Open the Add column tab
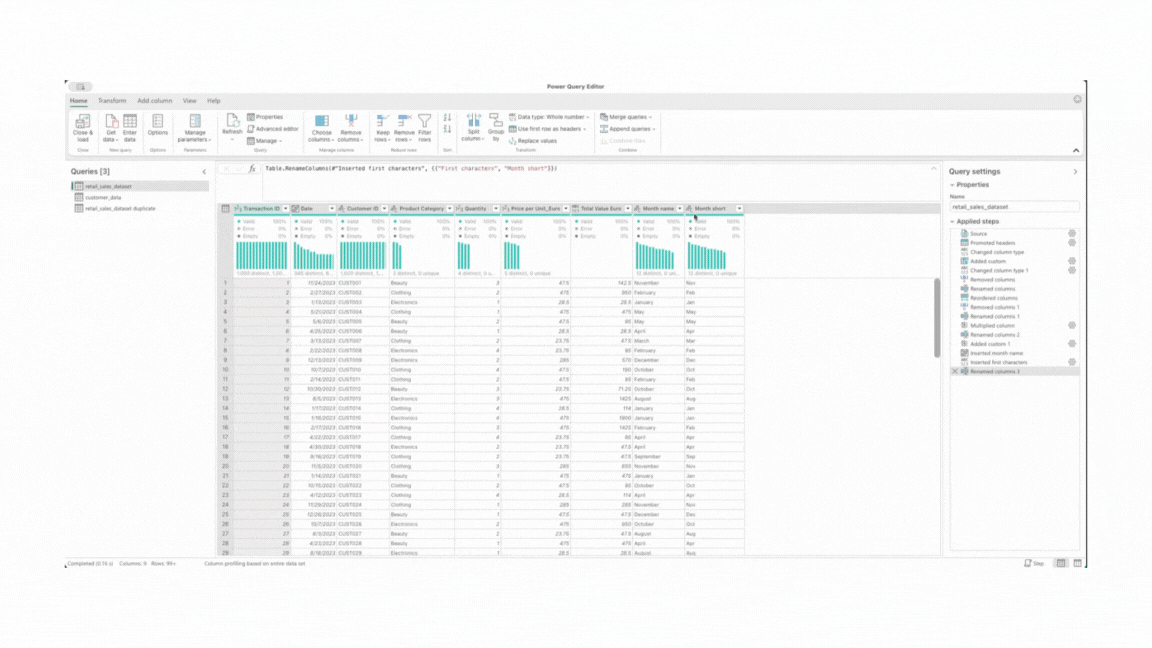Screen dimensions: 1152x648 click(154, 101)
